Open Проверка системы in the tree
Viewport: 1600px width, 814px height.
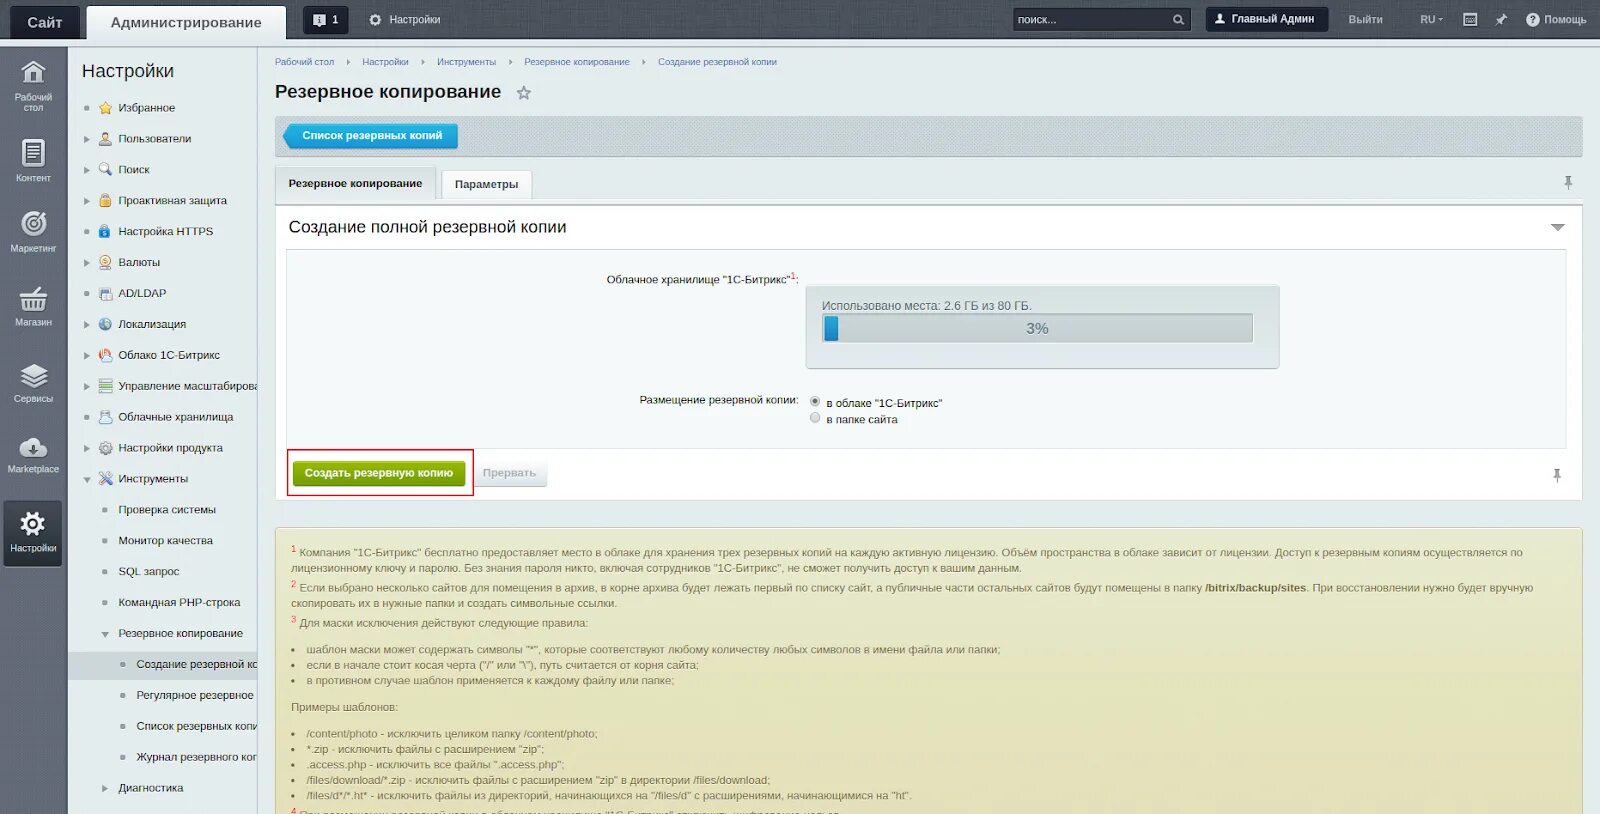click(x=167, y=511)
